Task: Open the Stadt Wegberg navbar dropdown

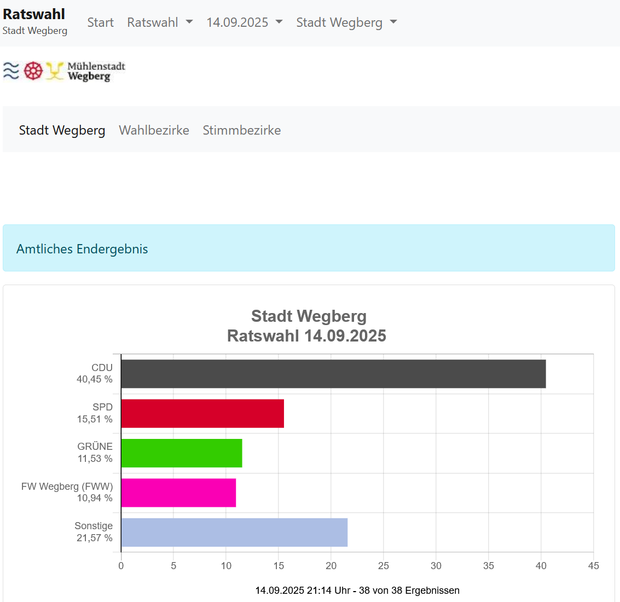Action: point(346,22)
